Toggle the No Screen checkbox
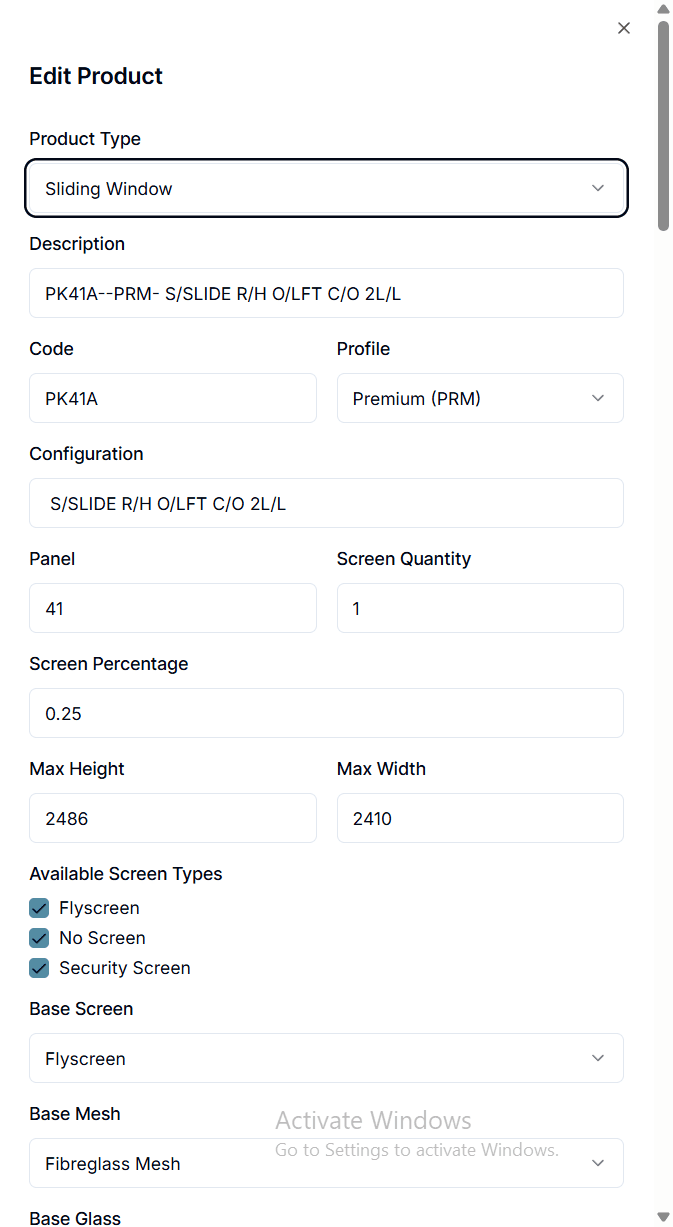This screenshot has height=1227, width=673. 39,938
